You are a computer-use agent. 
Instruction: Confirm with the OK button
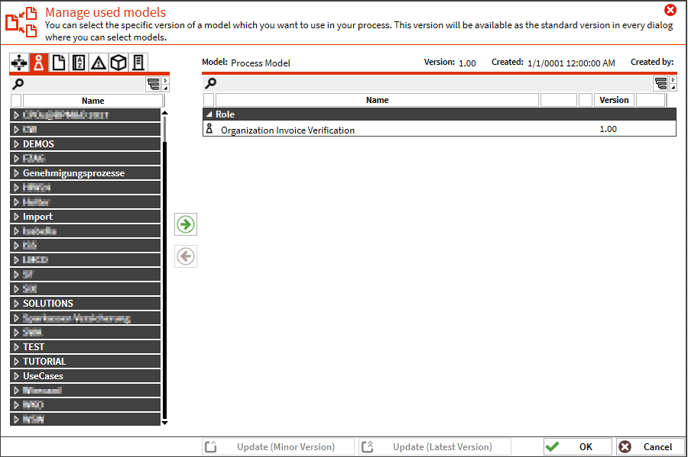[577, 447]
